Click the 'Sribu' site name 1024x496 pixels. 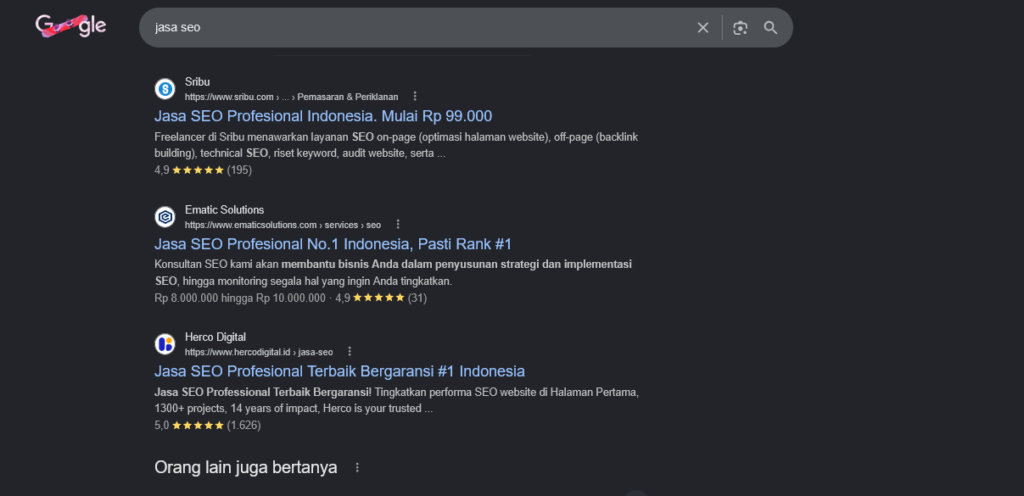pos(197,82)
